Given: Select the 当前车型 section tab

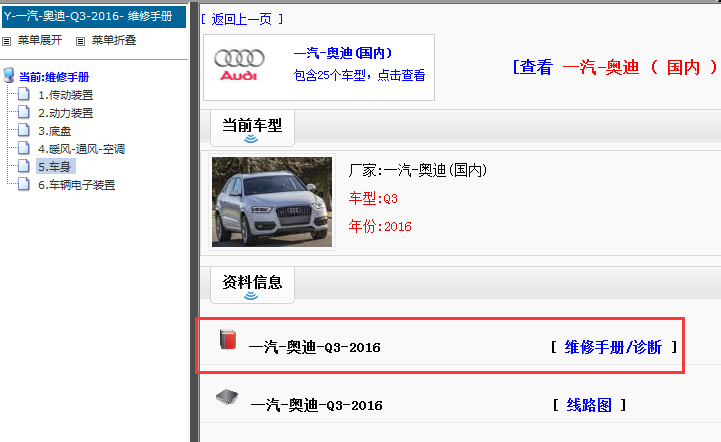Looking at the screenshot, I should (x=252, y=128).
